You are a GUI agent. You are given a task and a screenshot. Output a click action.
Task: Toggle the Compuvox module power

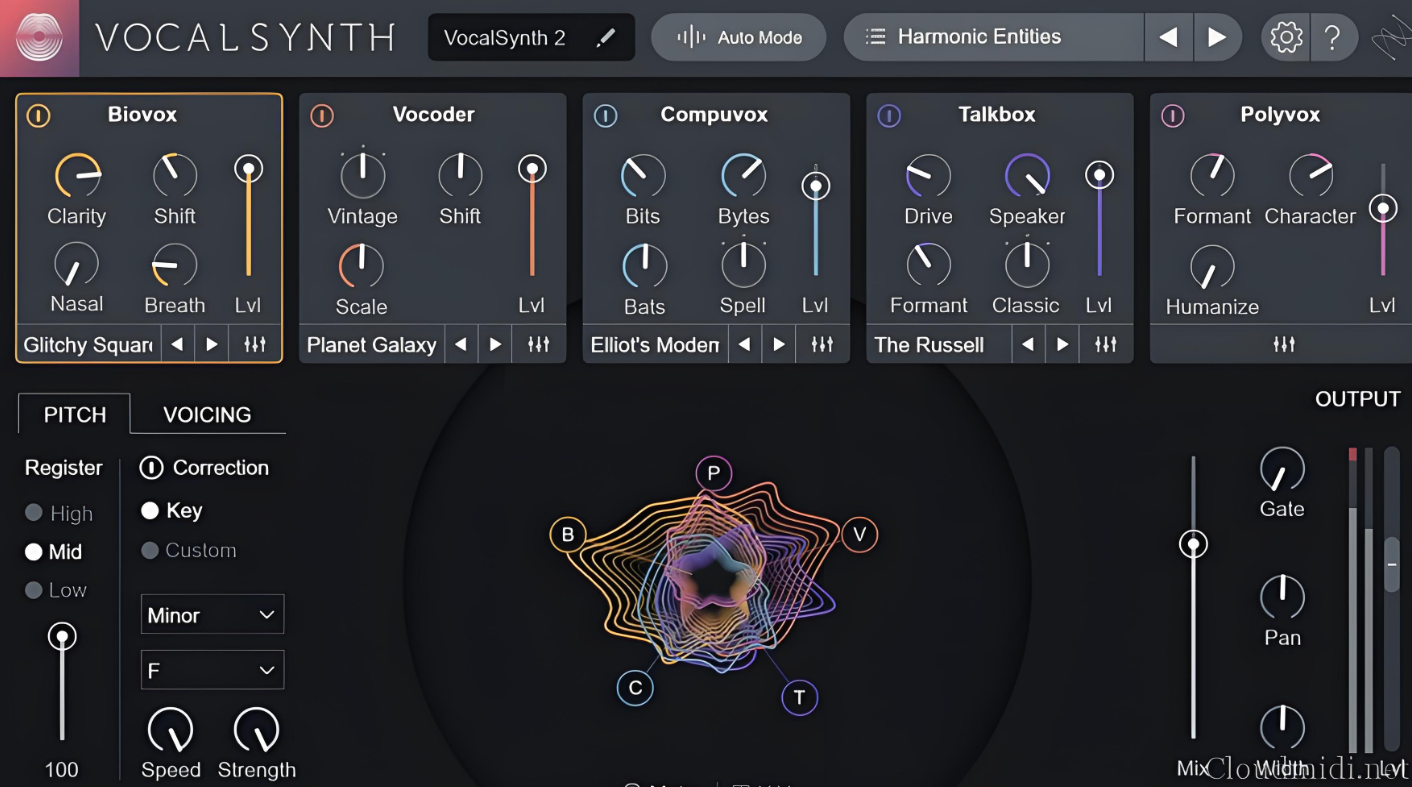point(605,116)
